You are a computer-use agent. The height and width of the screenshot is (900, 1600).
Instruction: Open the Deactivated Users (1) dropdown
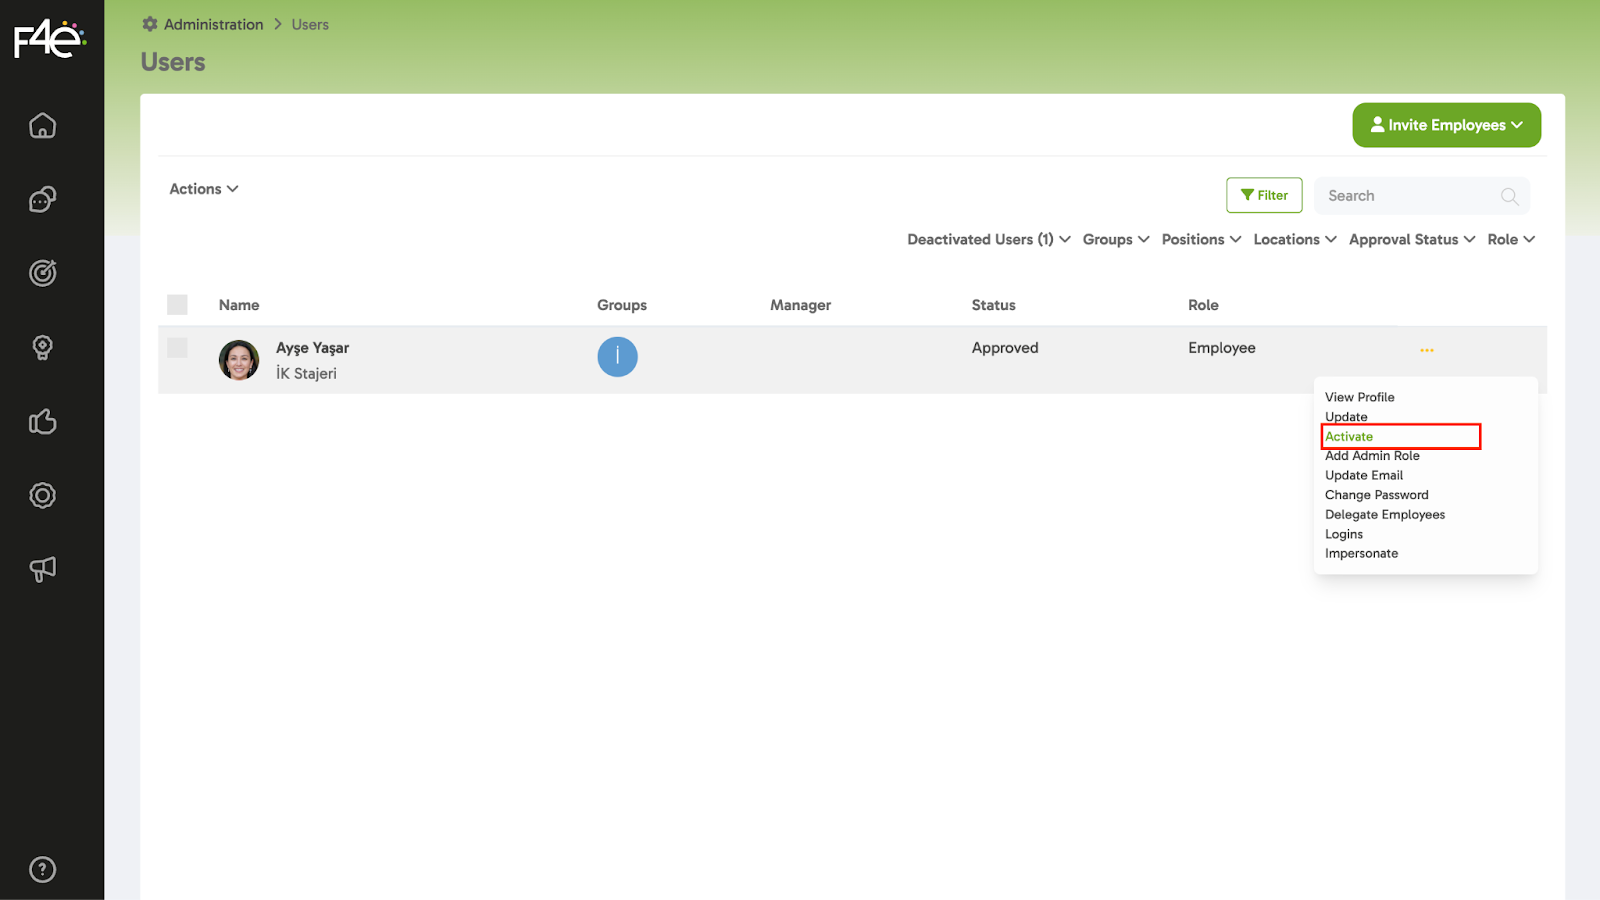(x=988, y=240)
